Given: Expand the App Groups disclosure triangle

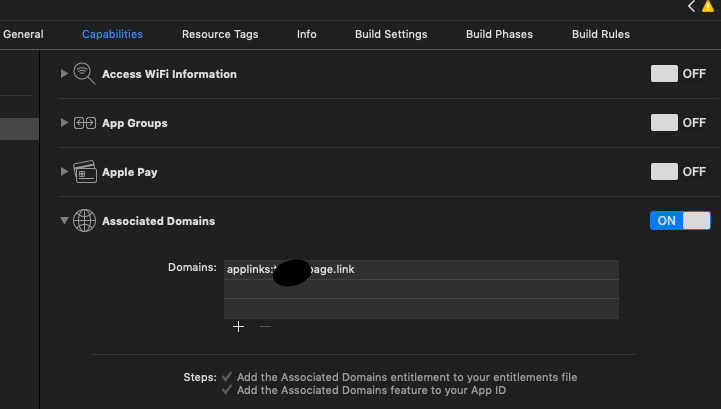Looking at the screenshot, I should point(64,123).
